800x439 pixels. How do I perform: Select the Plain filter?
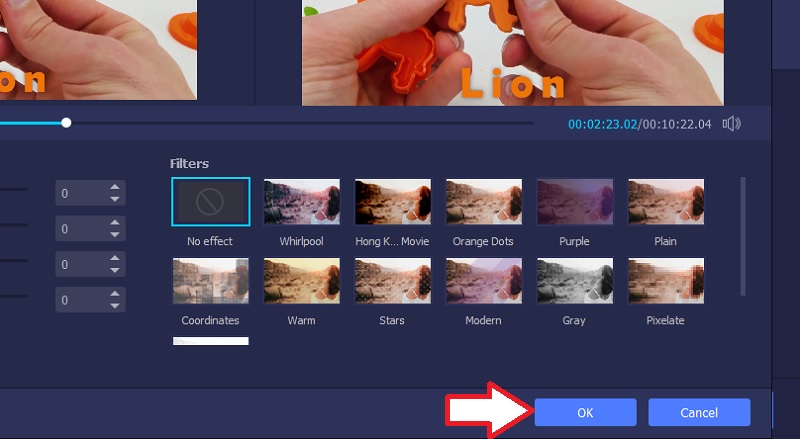(x=666, y=202)
